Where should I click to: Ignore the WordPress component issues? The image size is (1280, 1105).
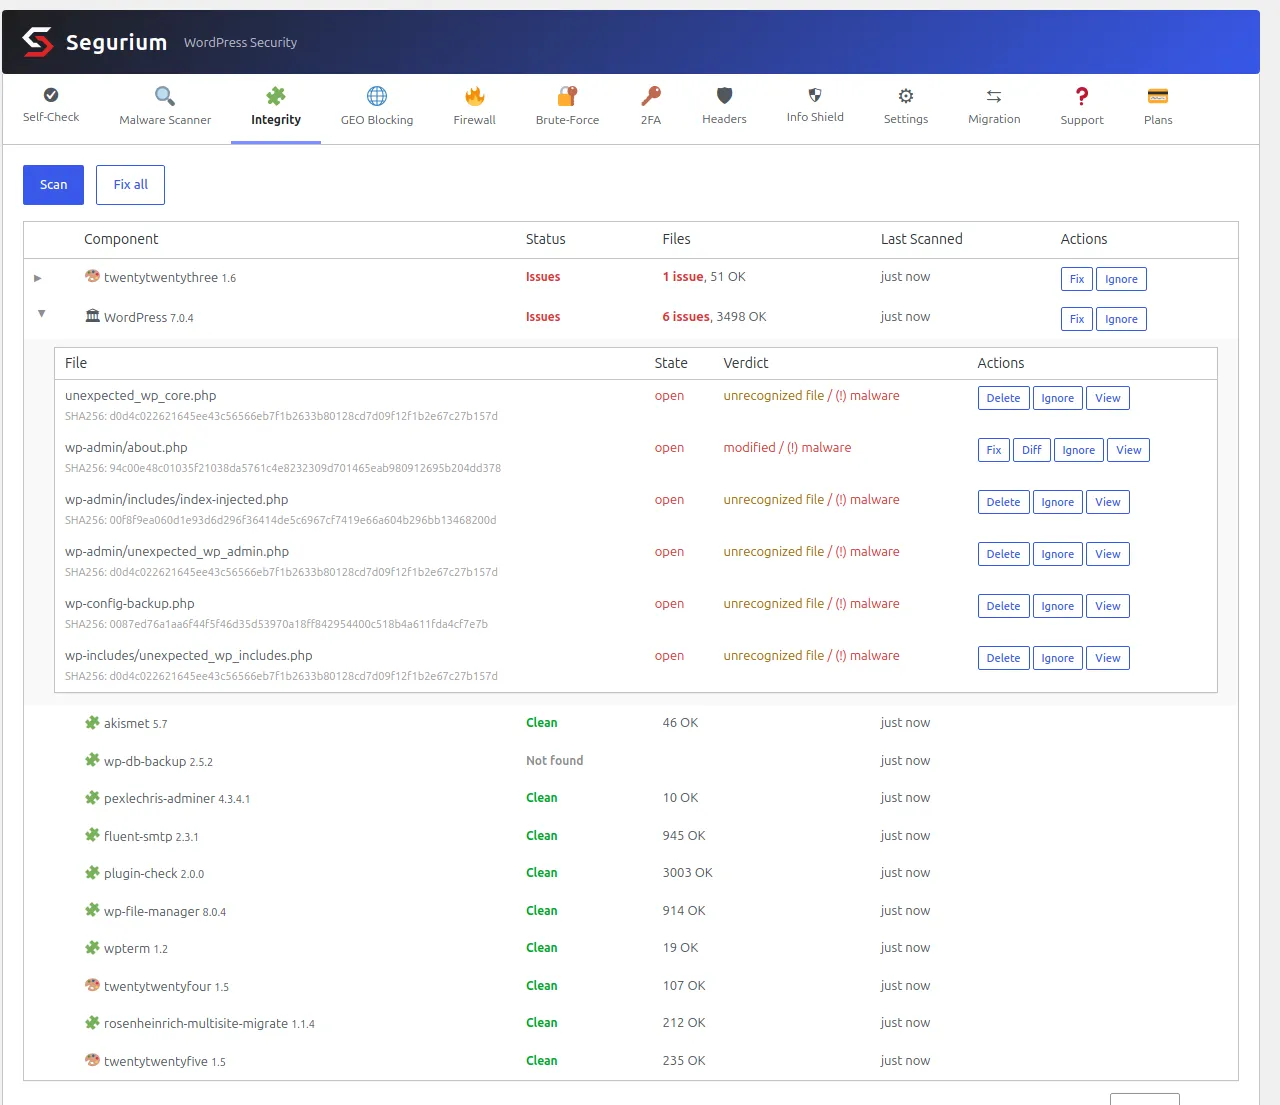coord(1121,319)
